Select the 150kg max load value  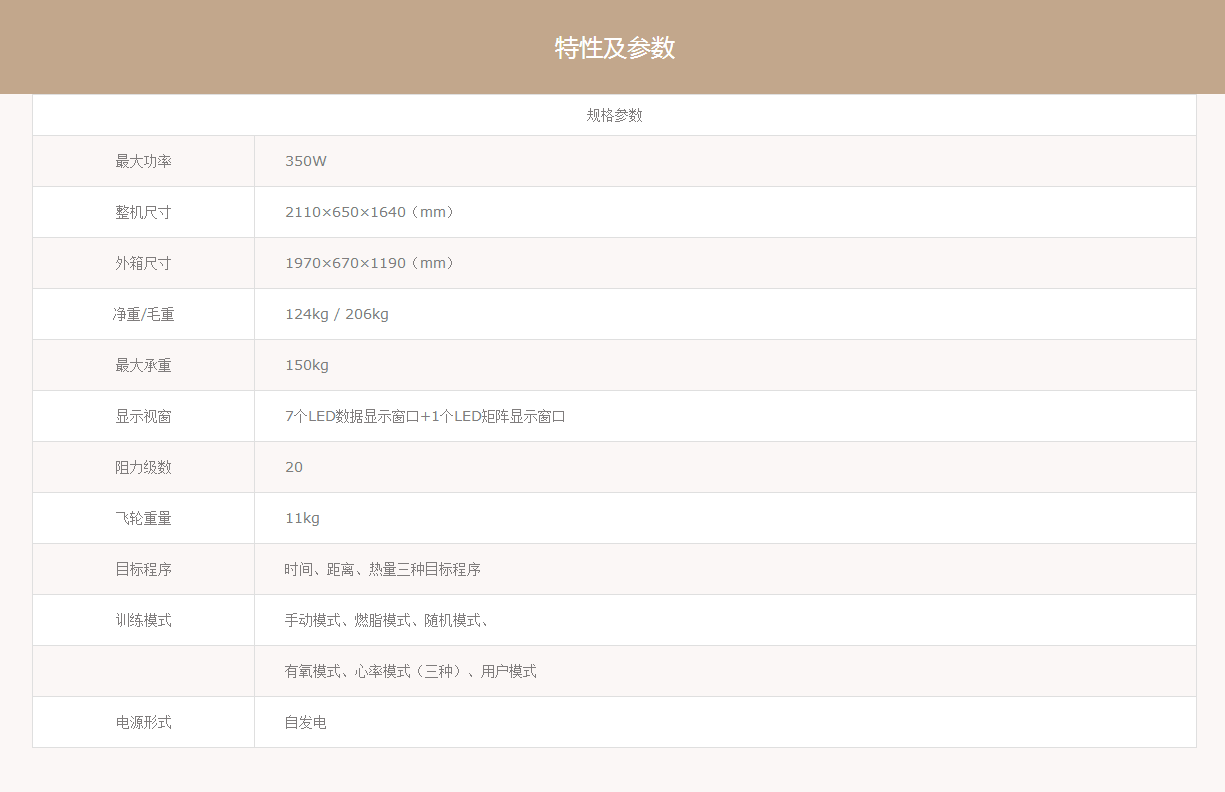click(x=306, y=365)
